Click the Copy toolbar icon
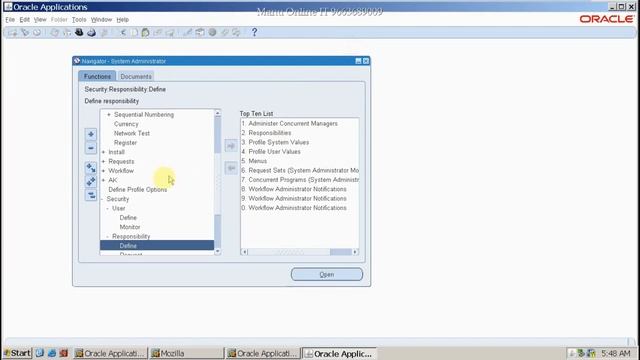The image size is (640, 360). click(x=134, y=32)
